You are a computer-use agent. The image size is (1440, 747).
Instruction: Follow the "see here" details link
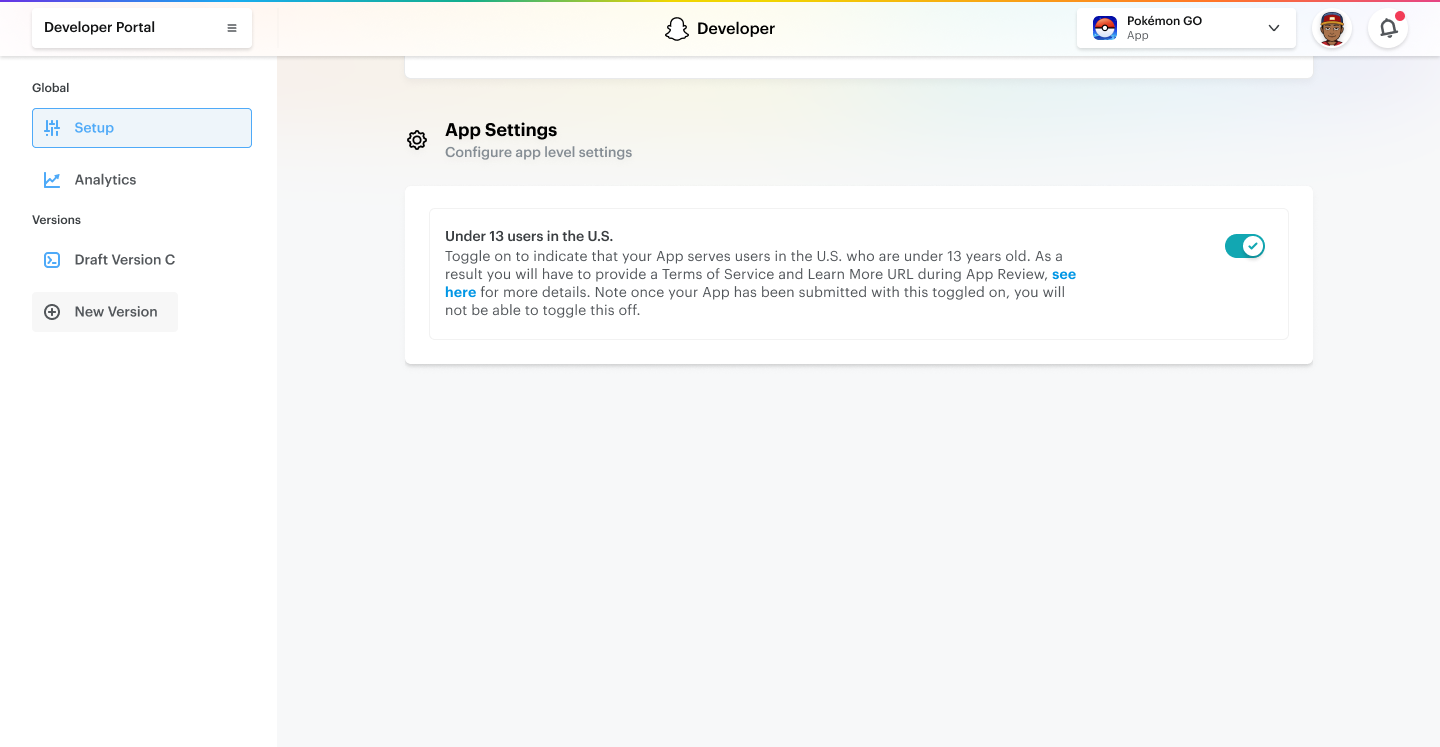point(1064,274)
